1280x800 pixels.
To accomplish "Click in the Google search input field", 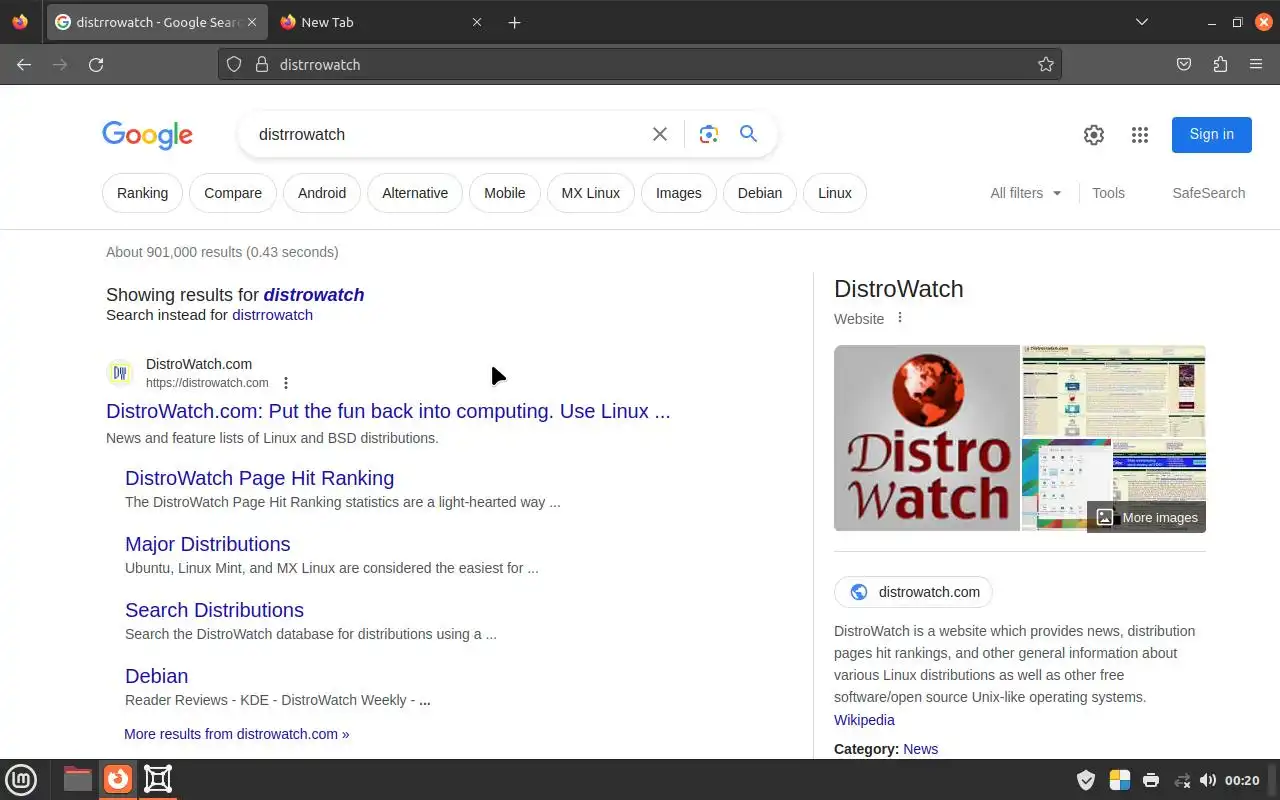I will [x=448, y=134].
